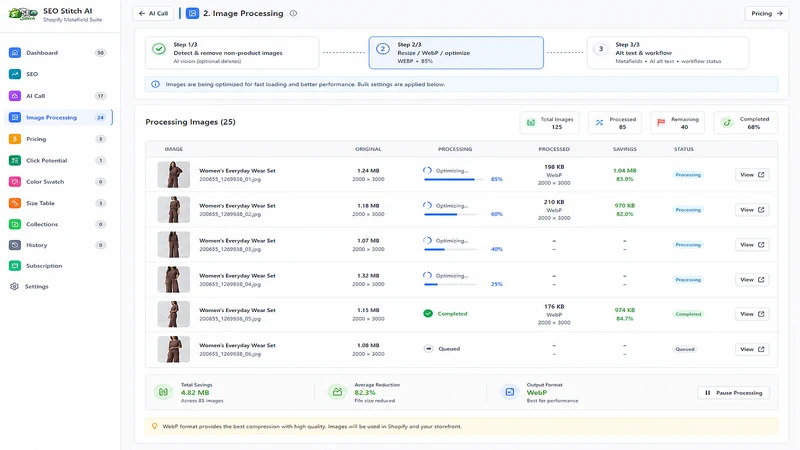Click View for image 200655_1269938_03.jpg
The height and width of the screenshot is (450, 800).
[752, 244]
